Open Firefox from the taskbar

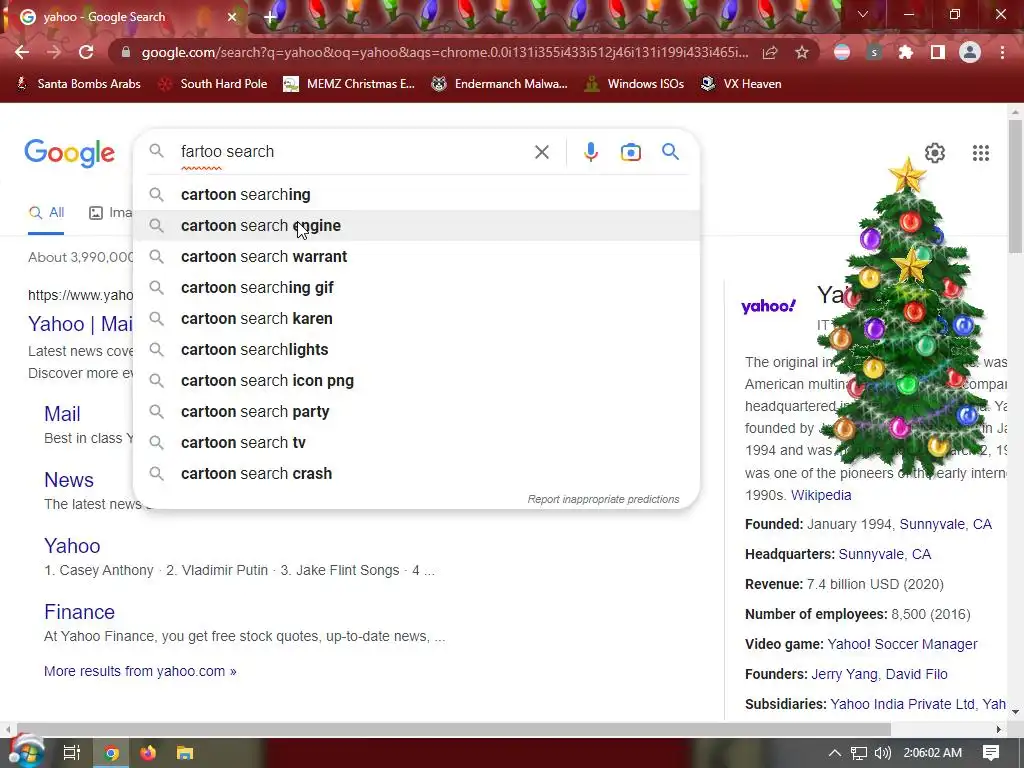148,753
